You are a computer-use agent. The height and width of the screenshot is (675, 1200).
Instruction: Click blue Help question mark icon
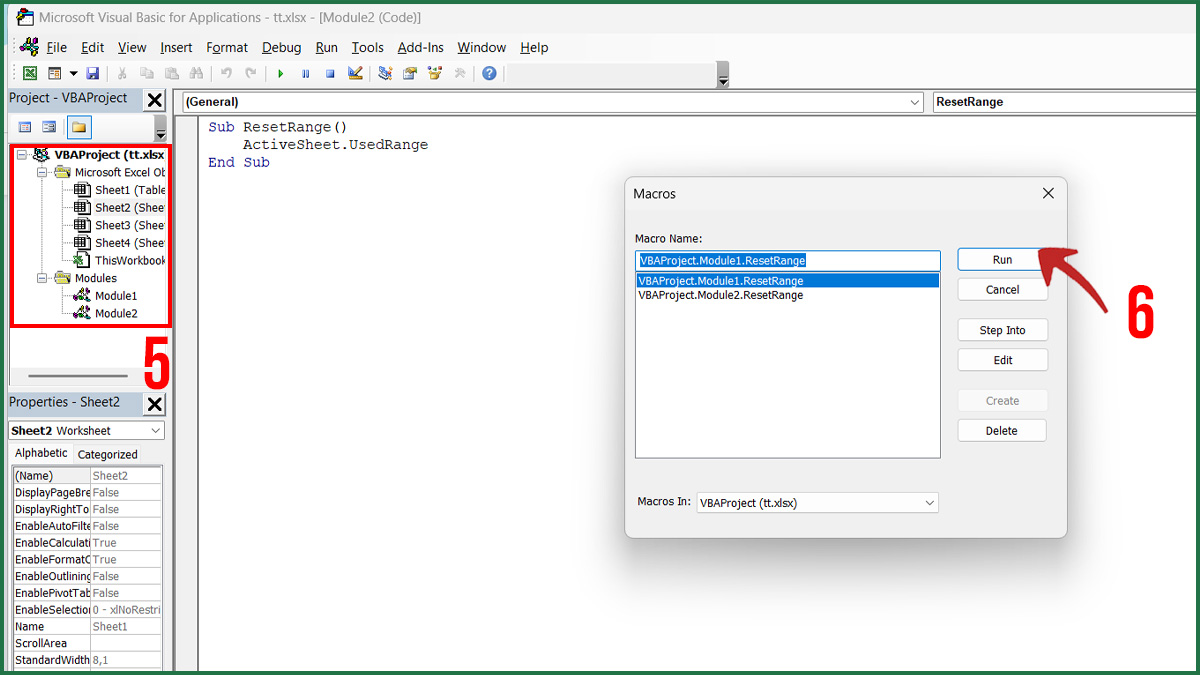(x=489, y=73)
